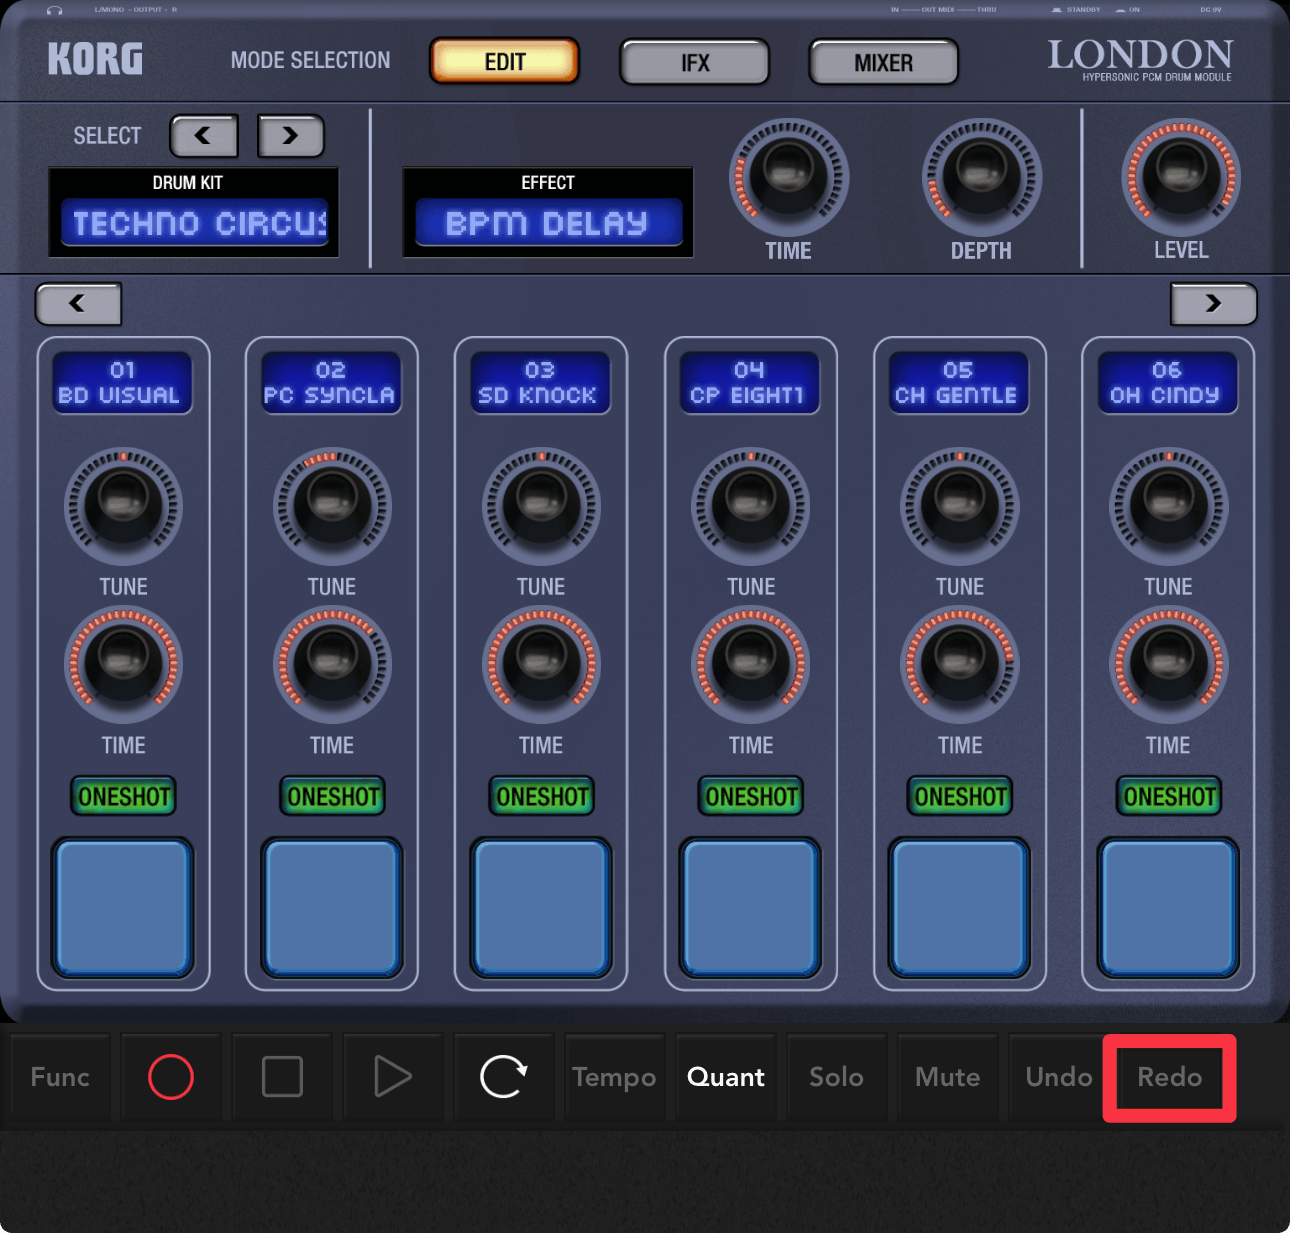Click the Redo button
The width and height of the screenshot is (1290, 1233).
(1169, 1077)
